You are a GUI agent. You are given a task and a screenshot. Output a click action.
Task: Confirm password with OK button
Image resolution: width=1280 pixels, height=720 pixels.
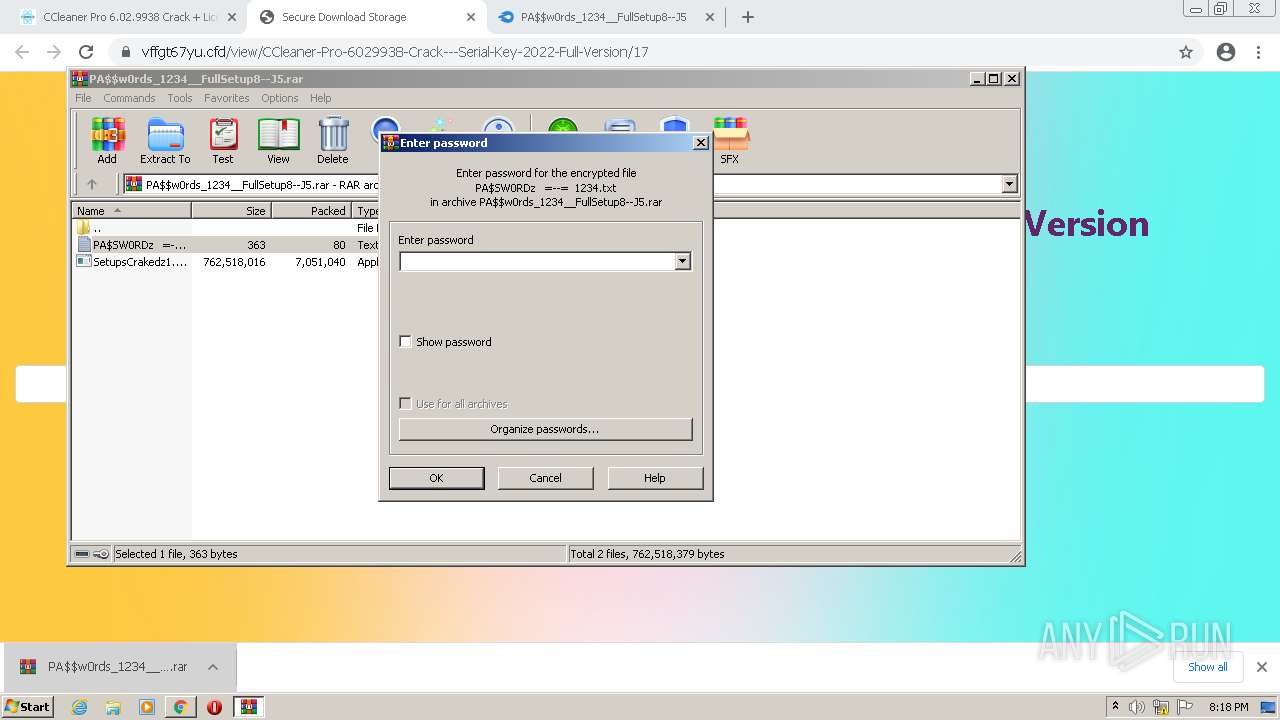click(x=436, y=478)
